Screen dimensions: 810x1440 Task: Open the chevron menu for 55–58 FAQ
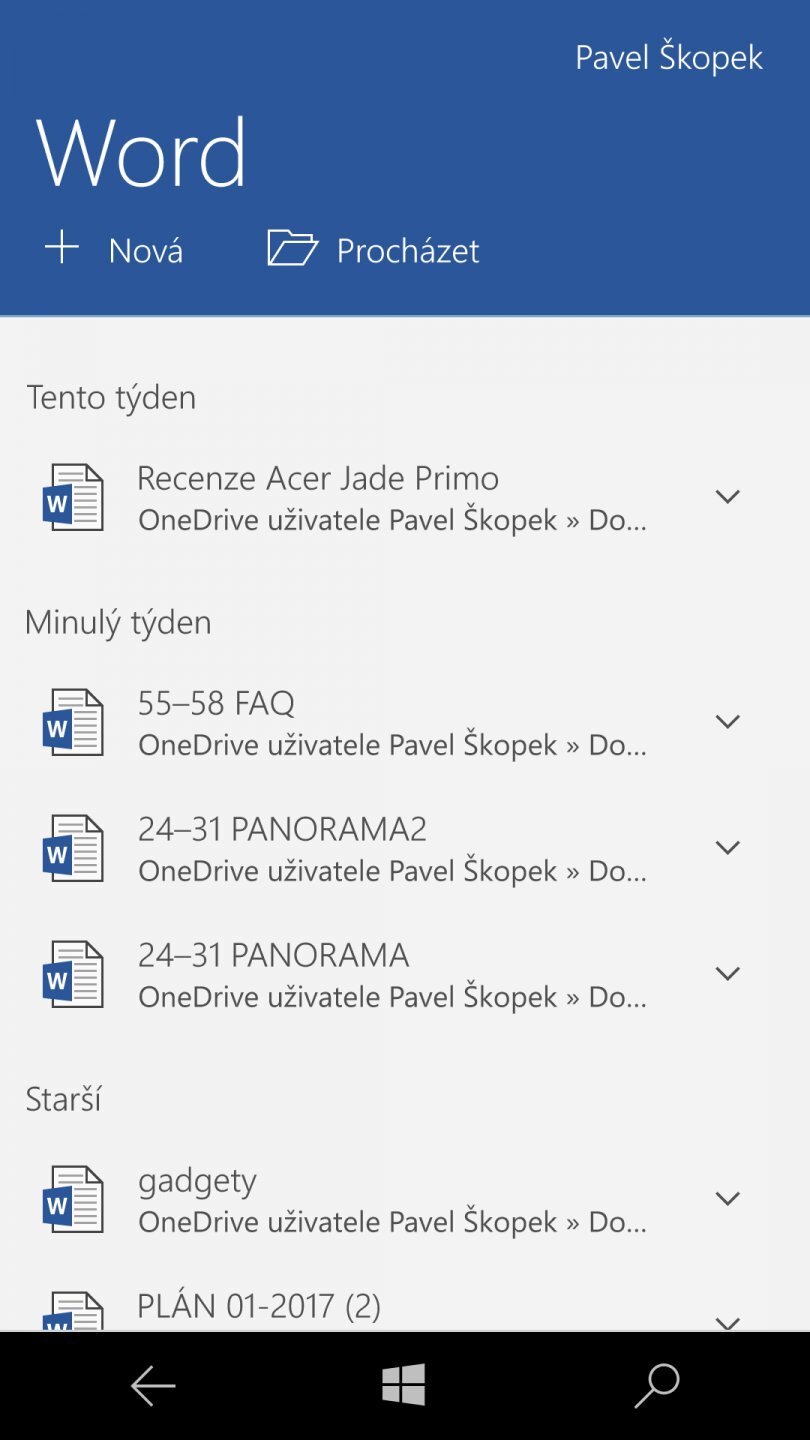(727, 721)
